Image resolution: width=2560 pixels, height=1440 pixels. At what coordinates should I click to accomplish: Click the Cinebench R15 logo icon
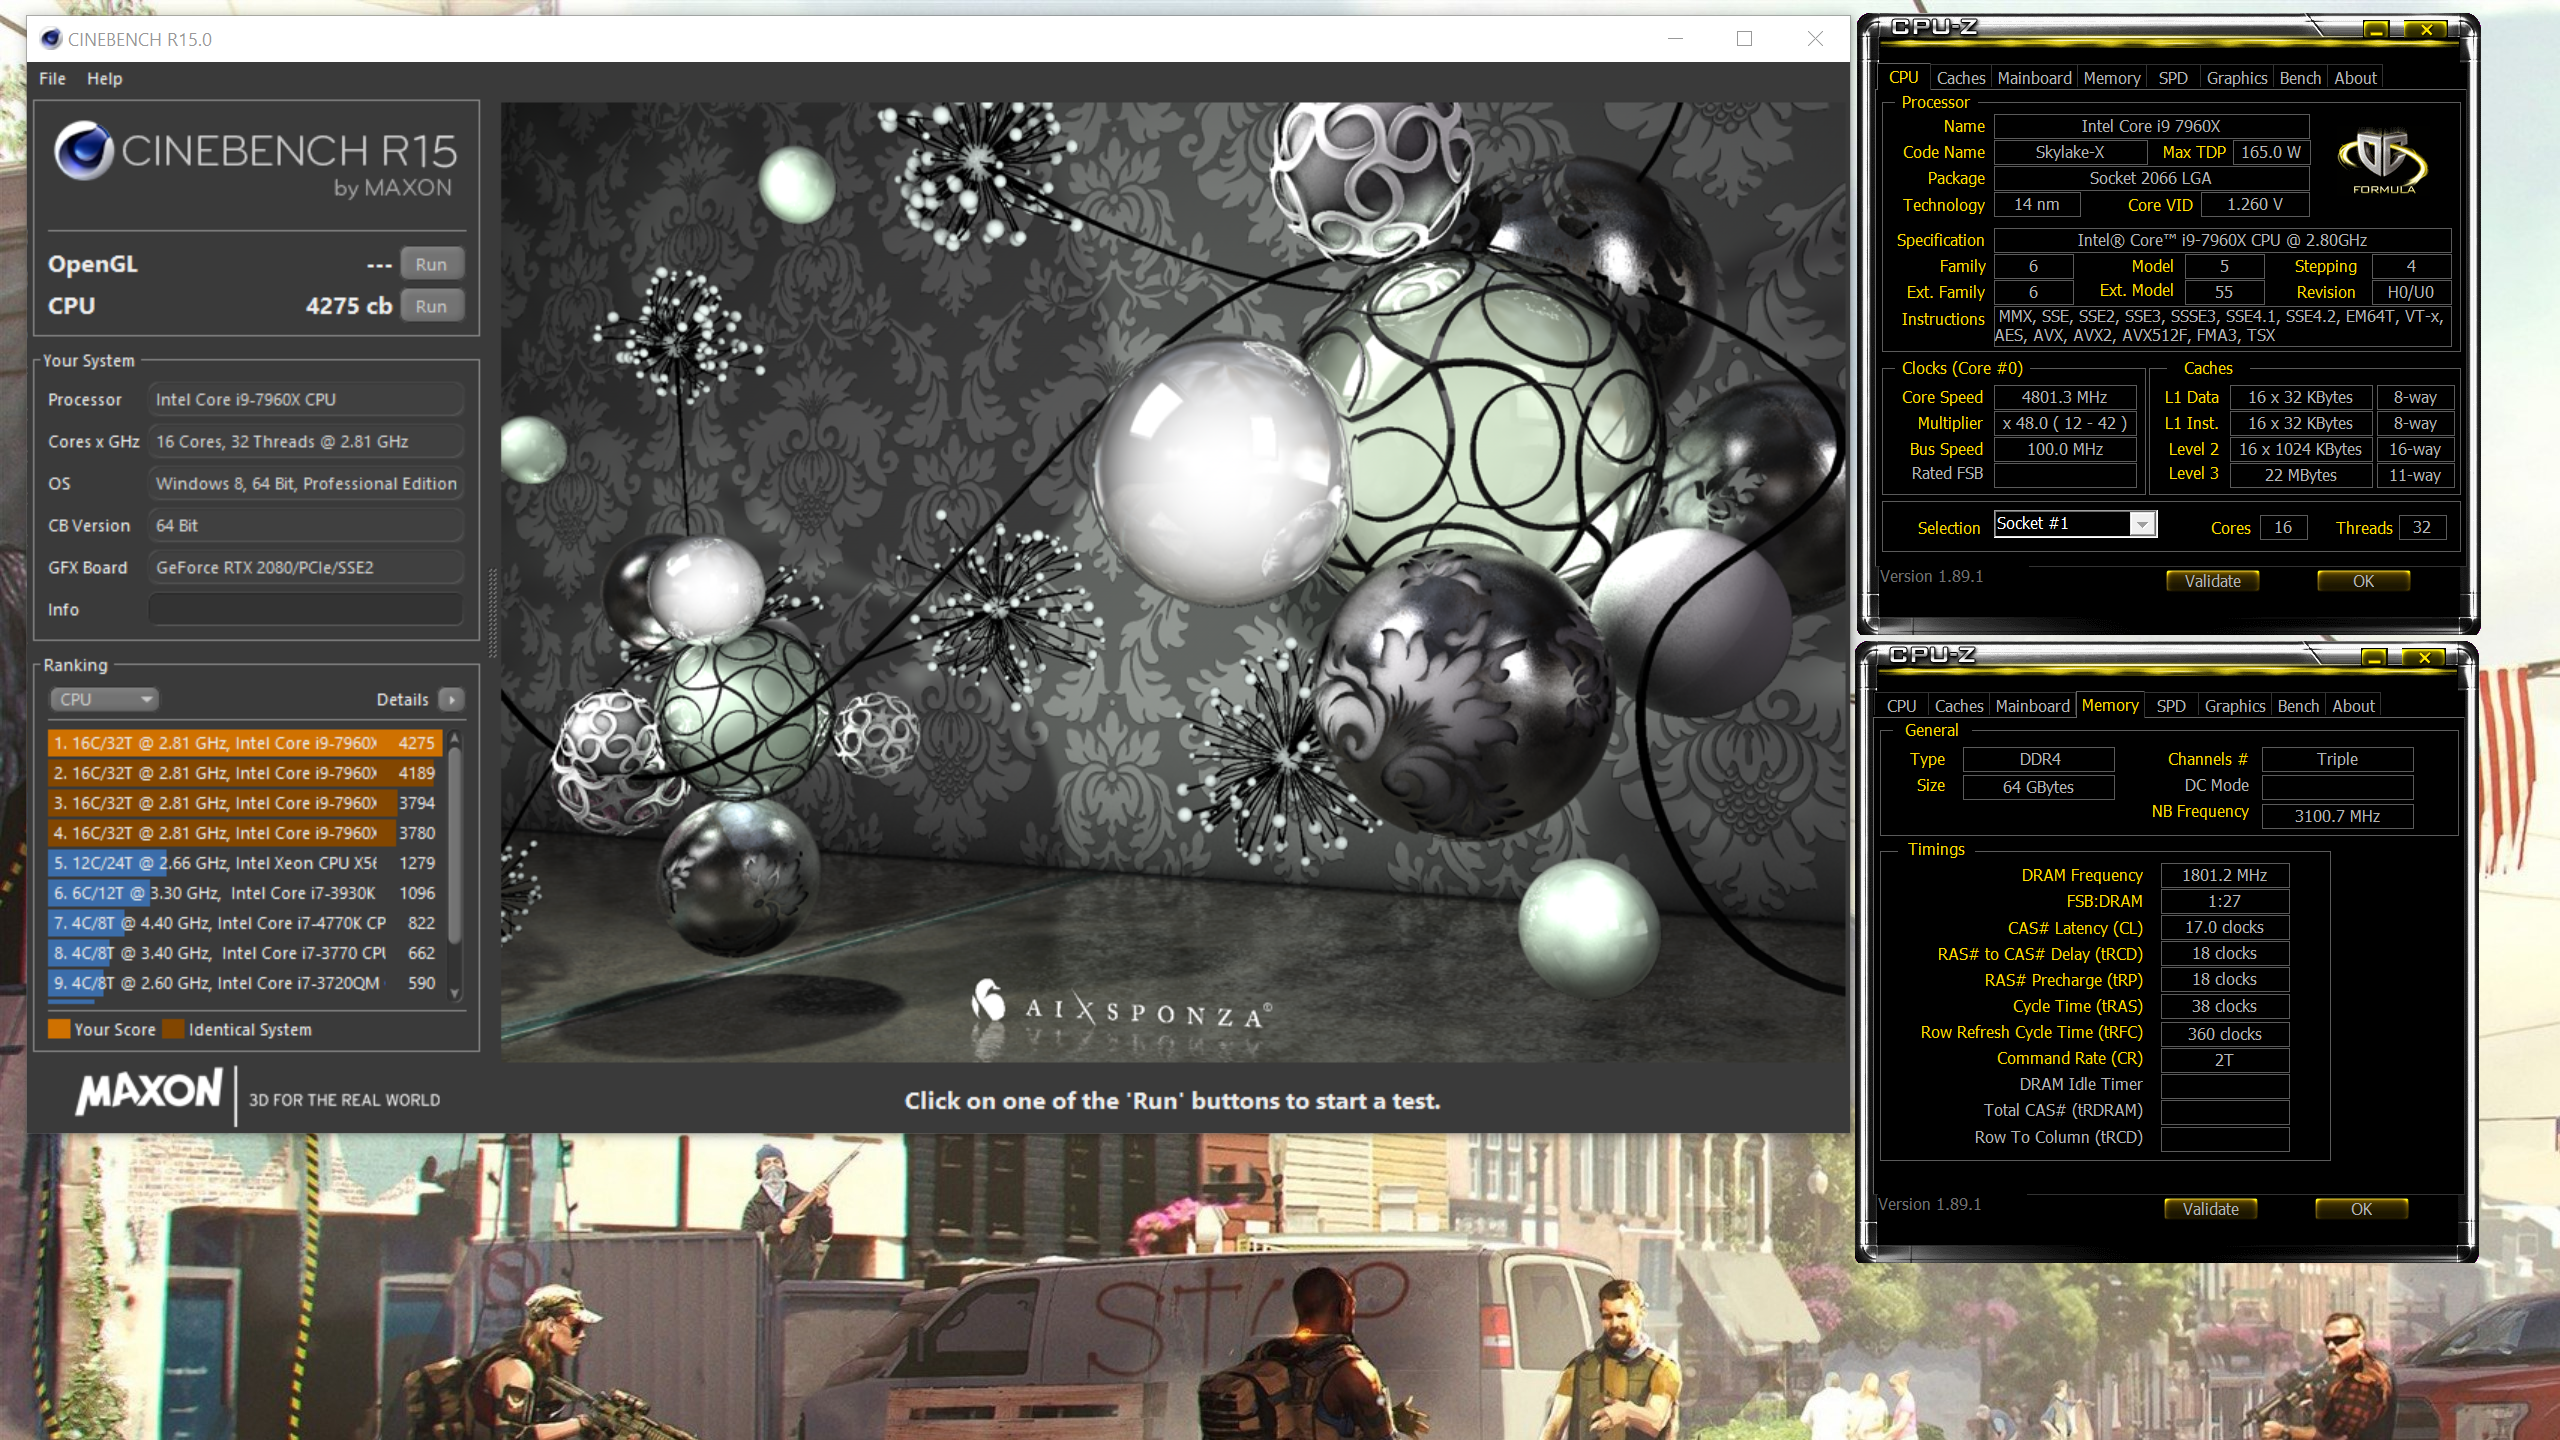point(84,151)
